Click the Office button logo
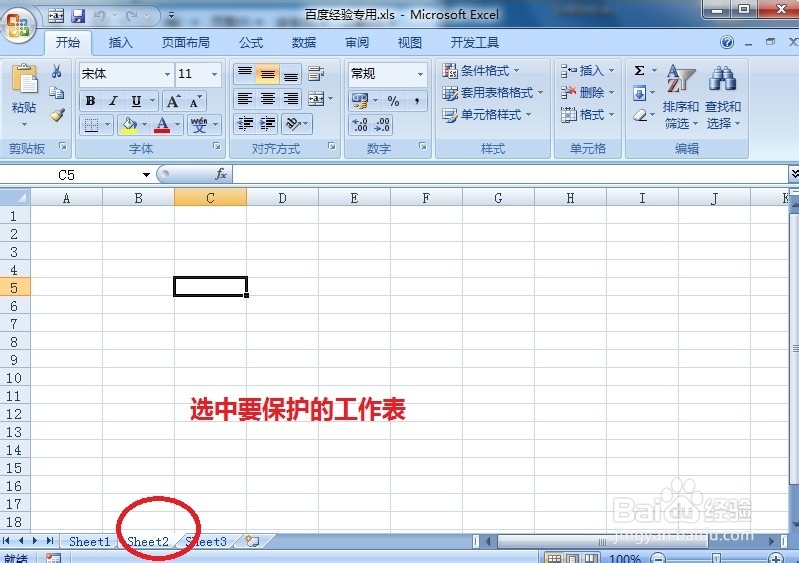Image resolution: width=799 pixels, height=563 pixels. pyautogui.click(x=18, y=25)
